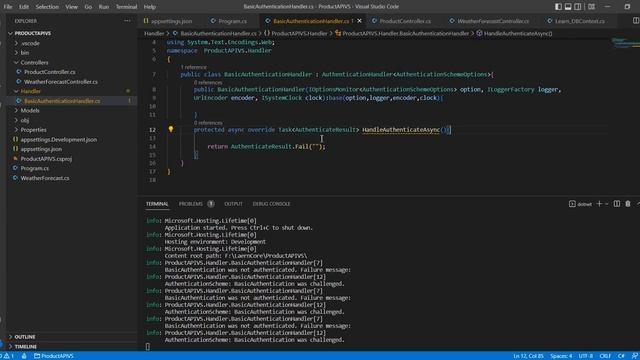Add a new terminal with the plus icon
Screen dimensions: 640x360
tap(599, 204)
